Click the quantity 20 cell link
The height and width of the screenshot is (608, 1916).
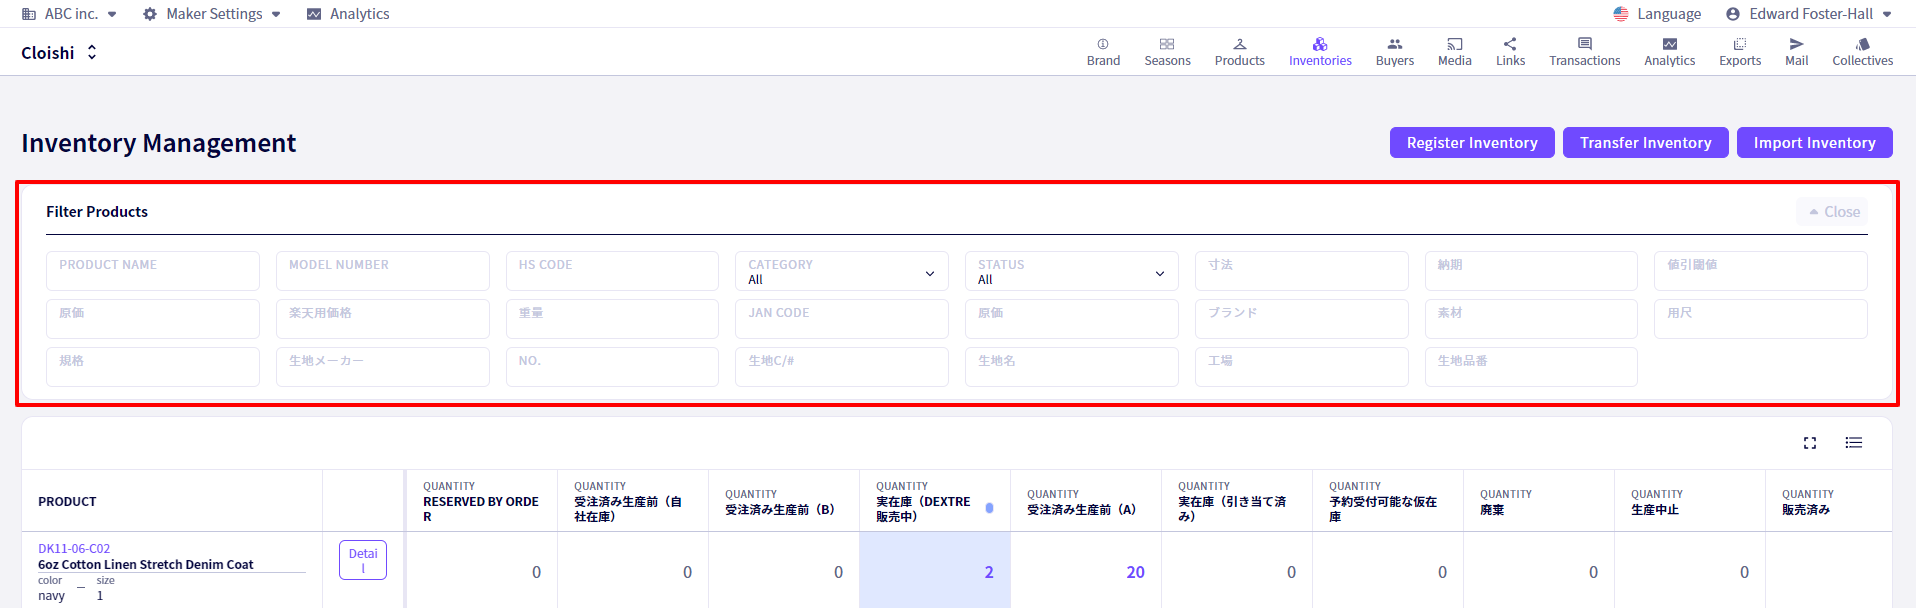(1135, 572)
